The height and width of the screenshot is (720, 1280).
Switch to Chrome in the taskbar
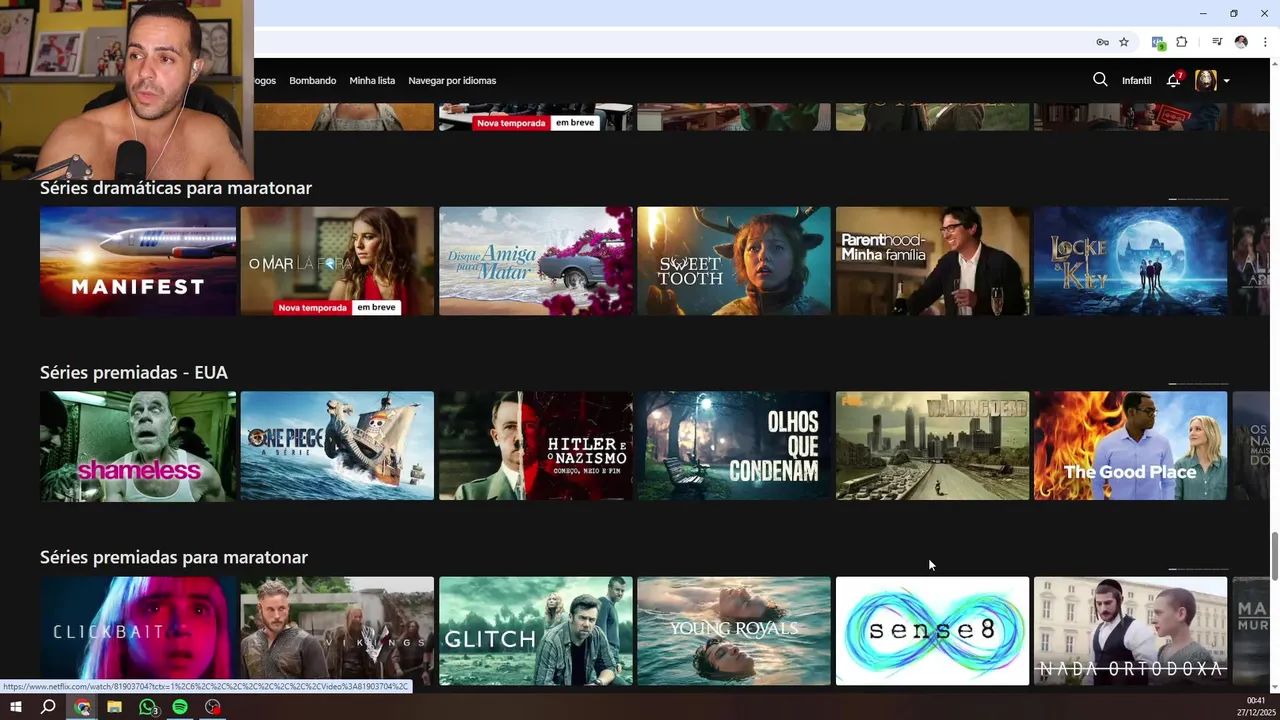(82, 707)
